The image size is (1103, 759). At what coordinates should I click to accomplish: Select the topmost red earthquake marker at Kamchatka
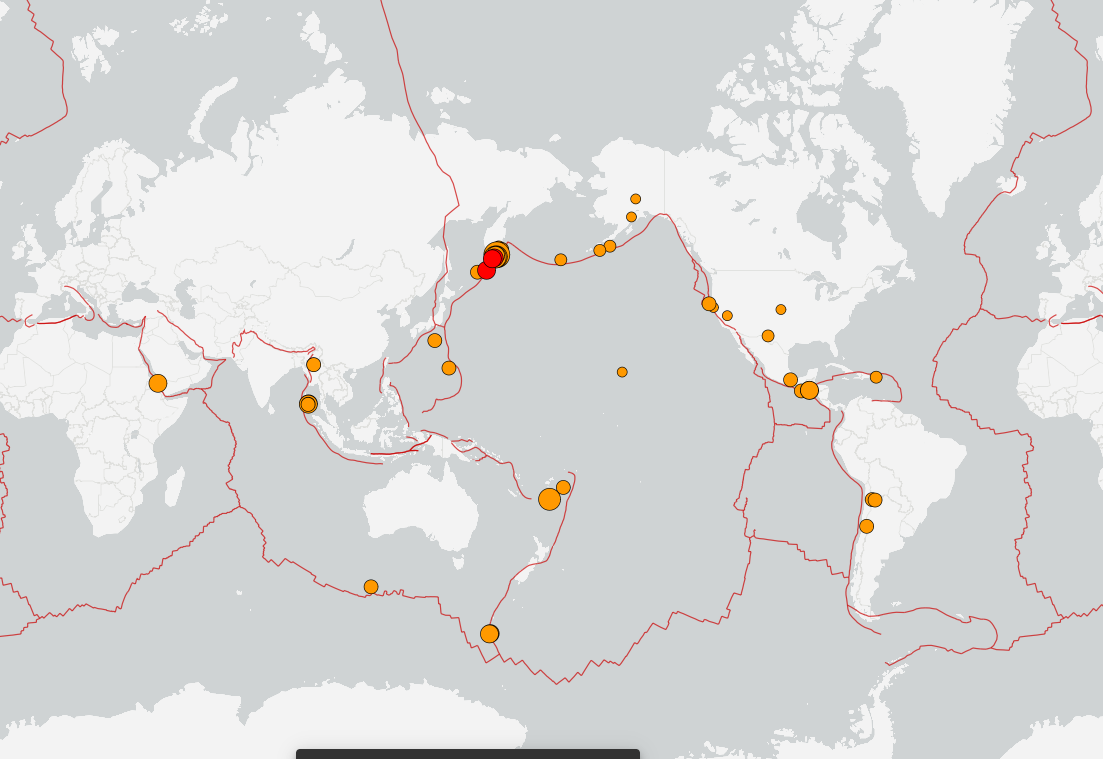click(492, 258)
